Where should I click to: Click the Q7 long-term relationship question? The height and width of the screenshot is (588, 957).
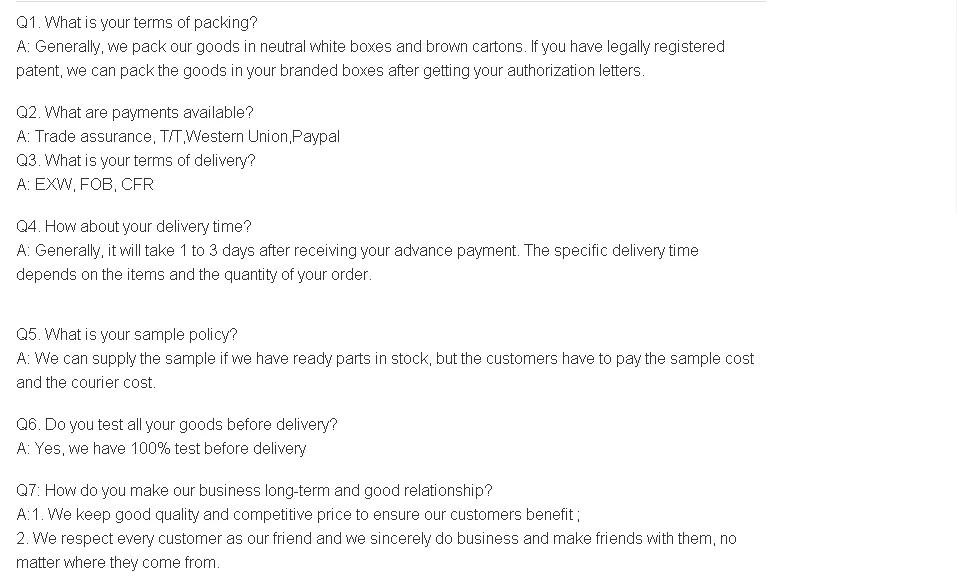(254, 490)
